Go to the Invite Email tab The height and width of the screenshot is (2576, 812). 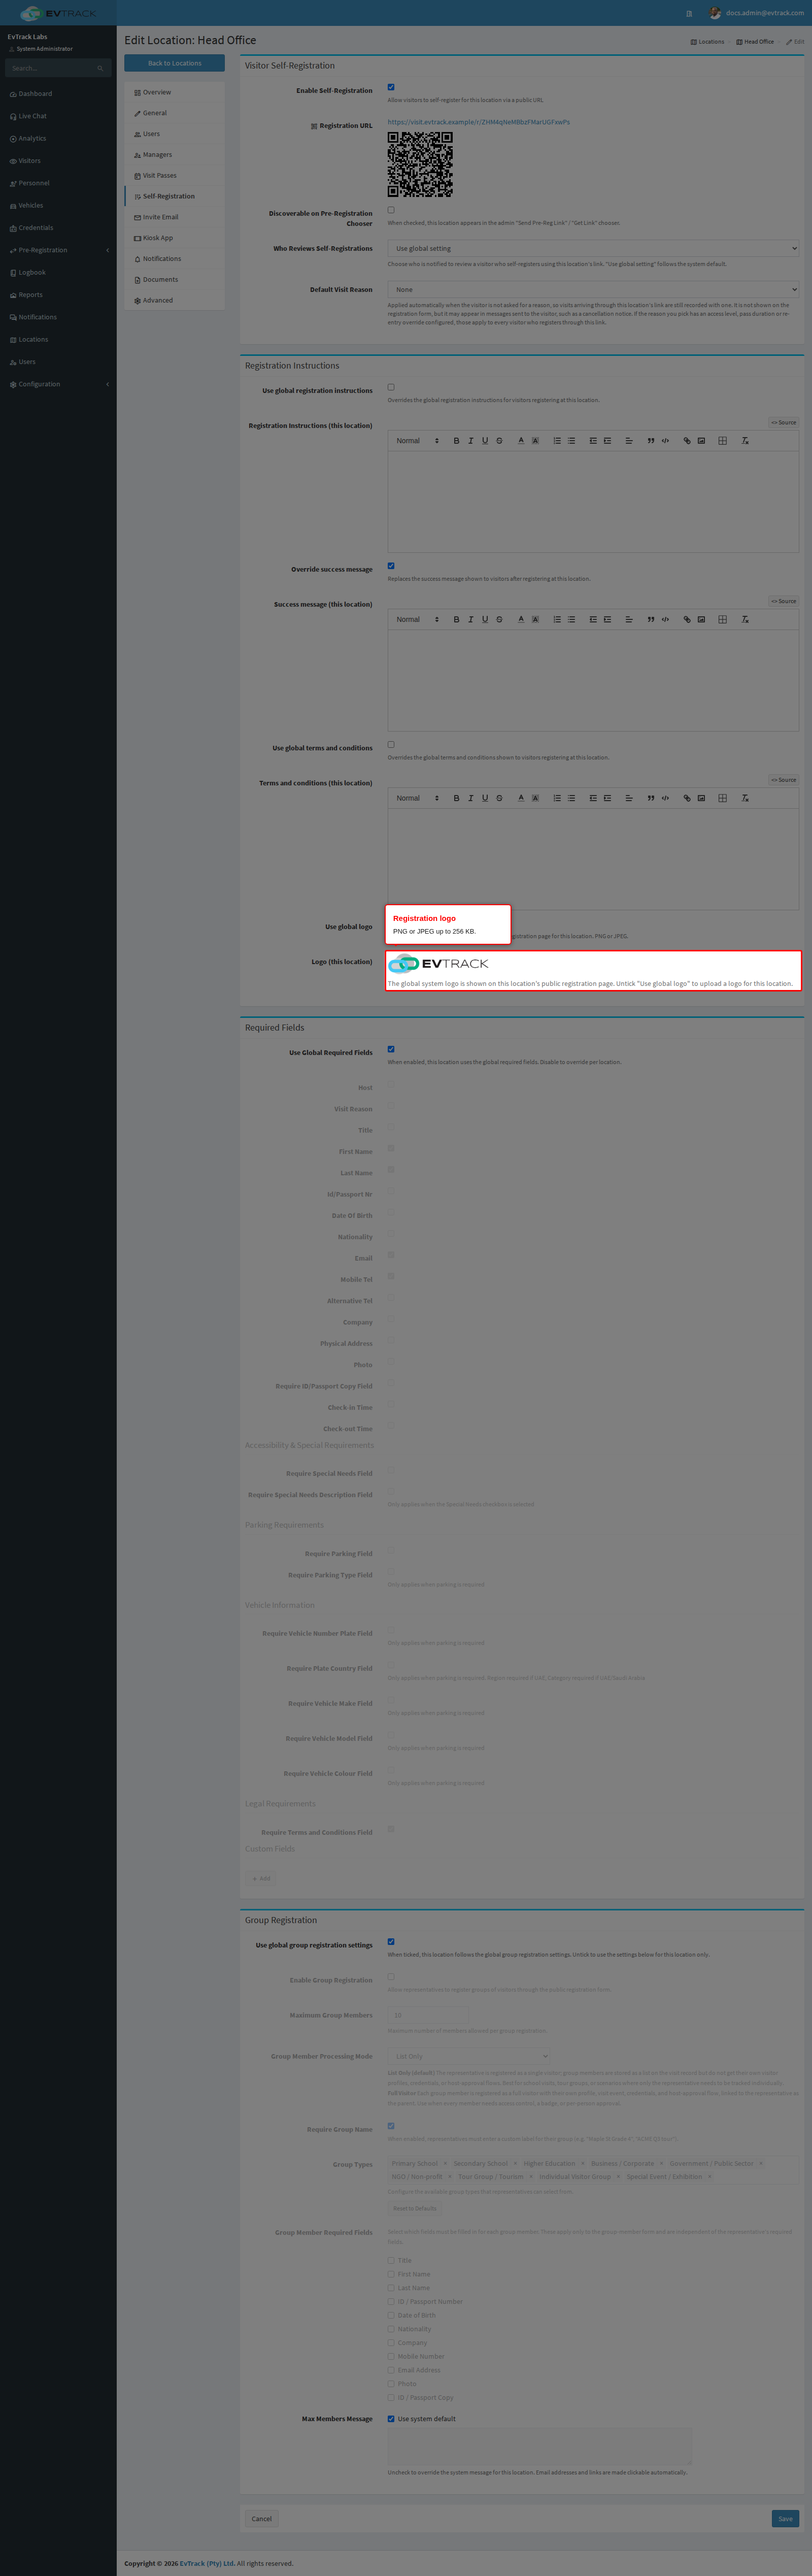click(174, 217)
